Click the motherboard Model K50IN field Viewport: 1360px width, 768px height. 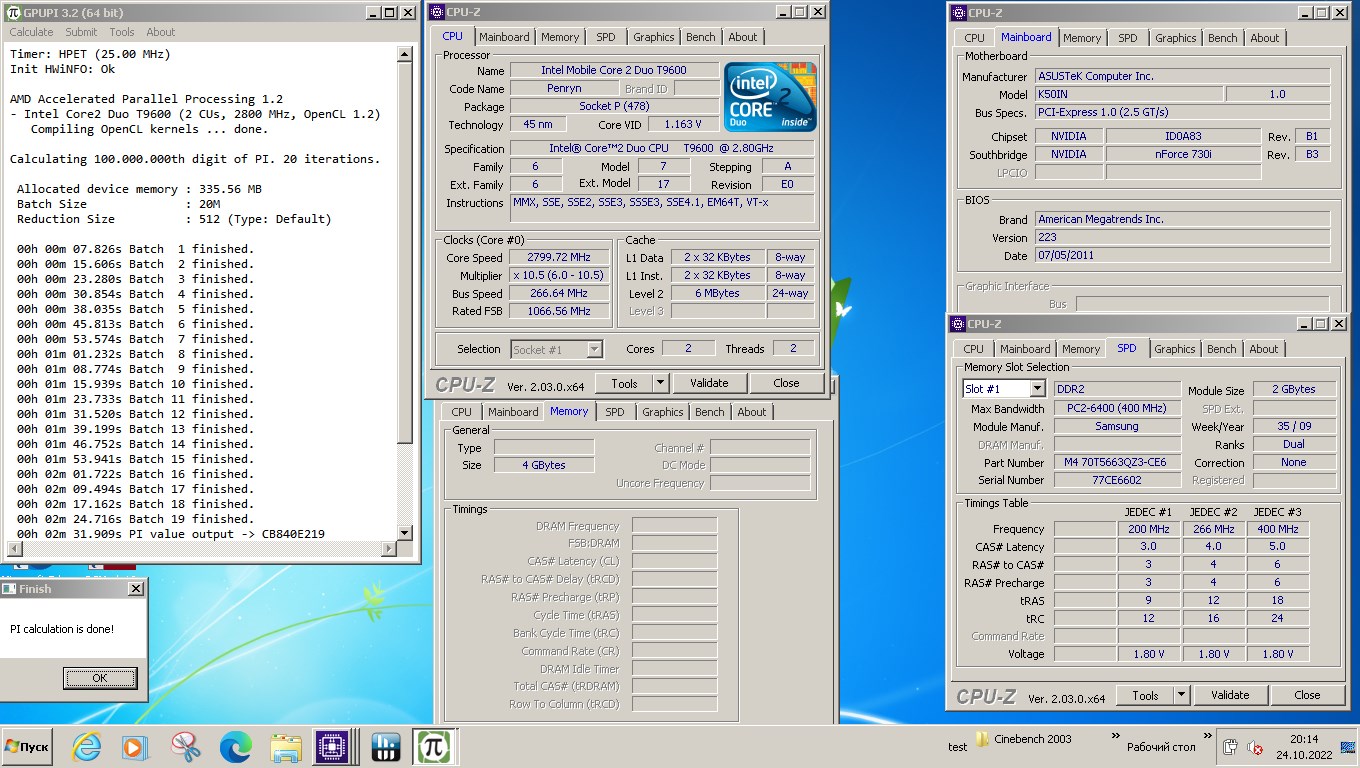pyautogui.click(x=1128, y=95)
